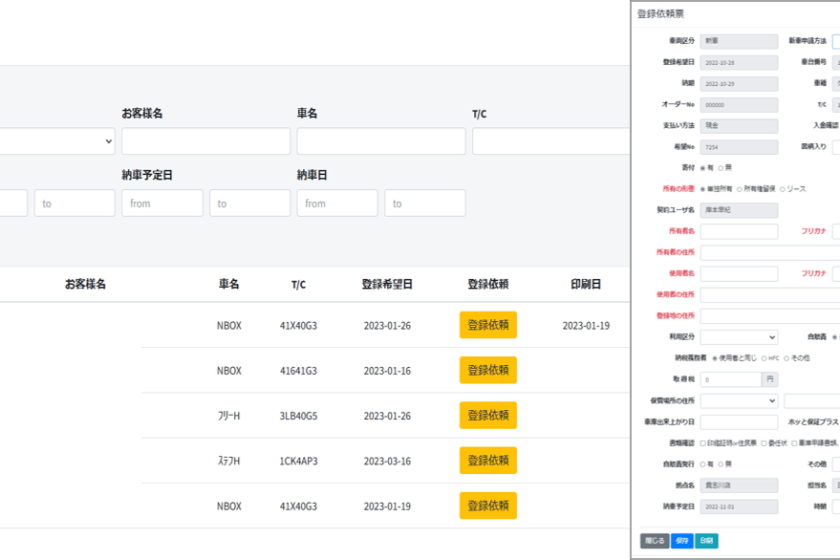Viewport: 840px width, 560px height.
Task: Select 無 for the 寄付 option
Action: click(x=723, y=167)
